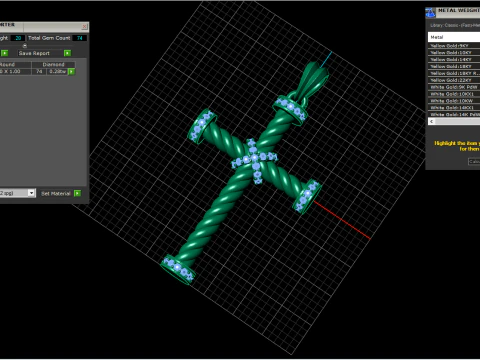Screen dimensions: 480x360
Task: Select Yellow Gold 22KY in metal list
Action: click(454, 80)
